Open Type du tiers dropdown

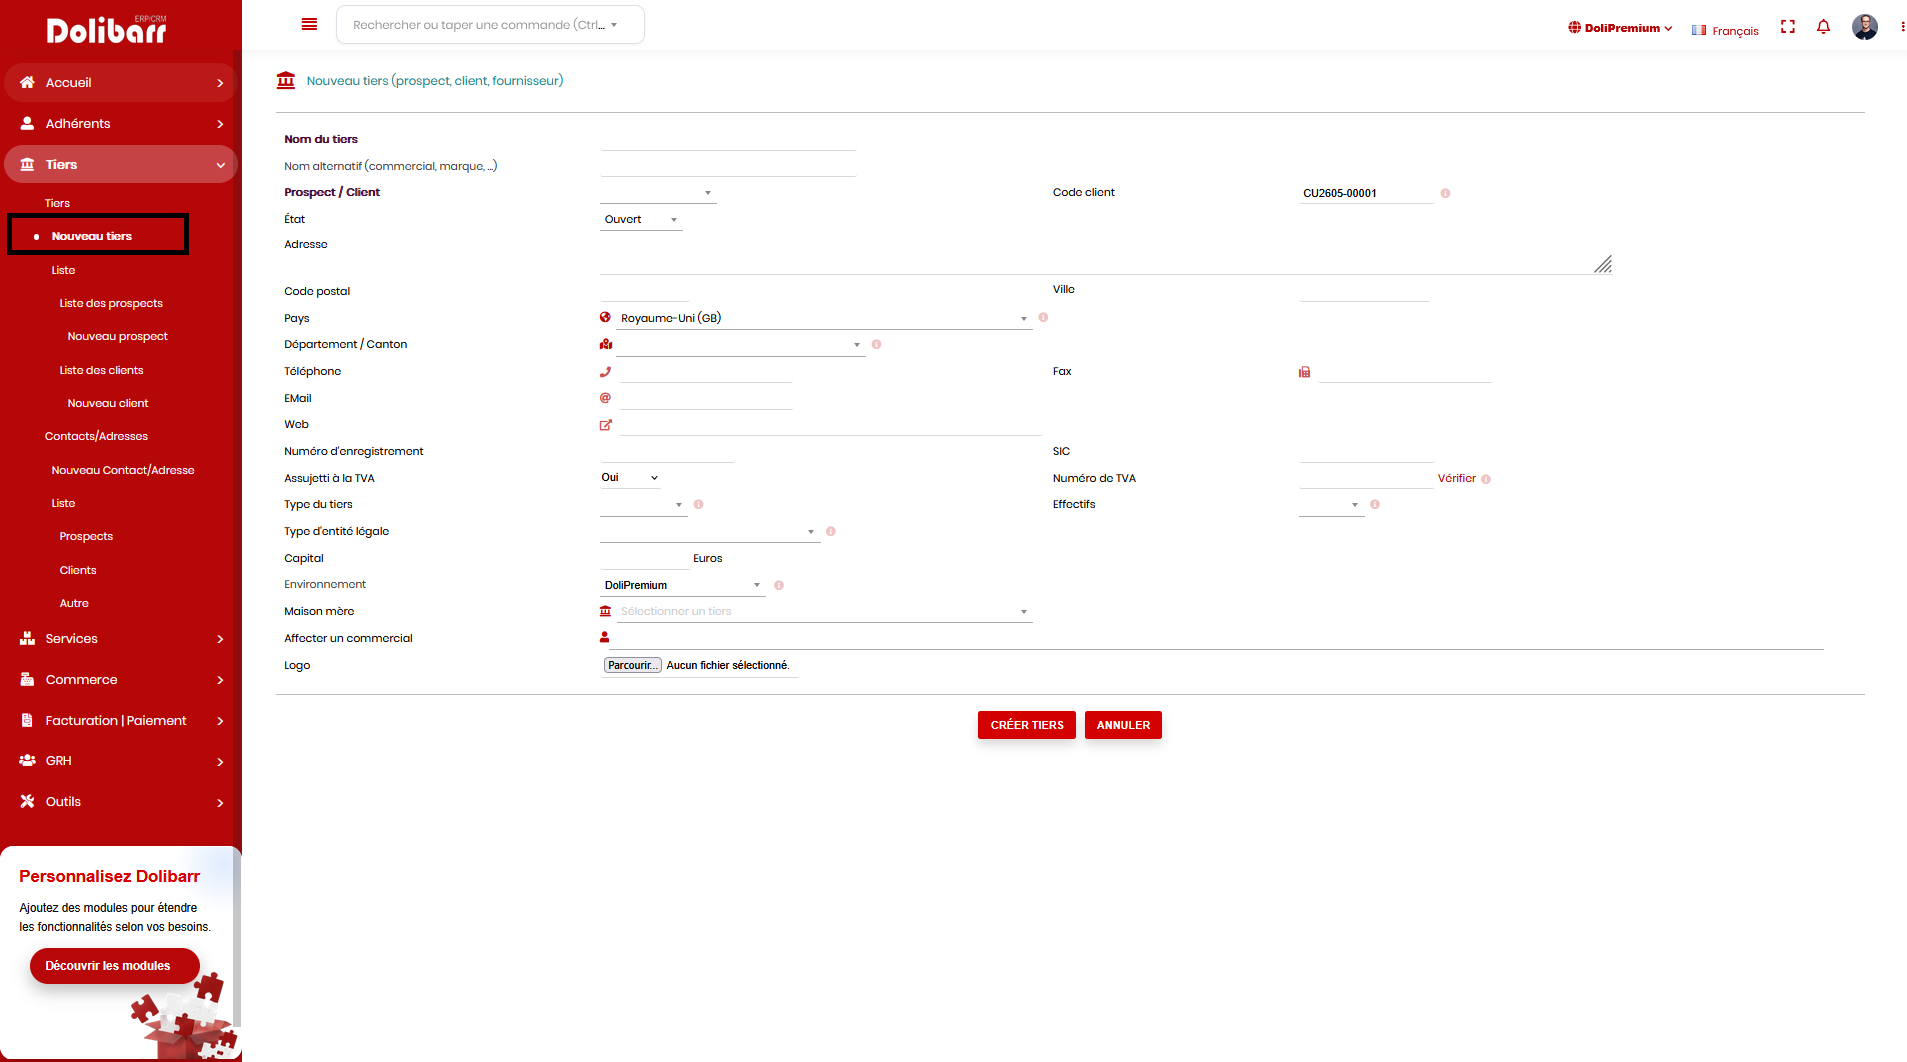pyautogui.click(x=643, y=504)
